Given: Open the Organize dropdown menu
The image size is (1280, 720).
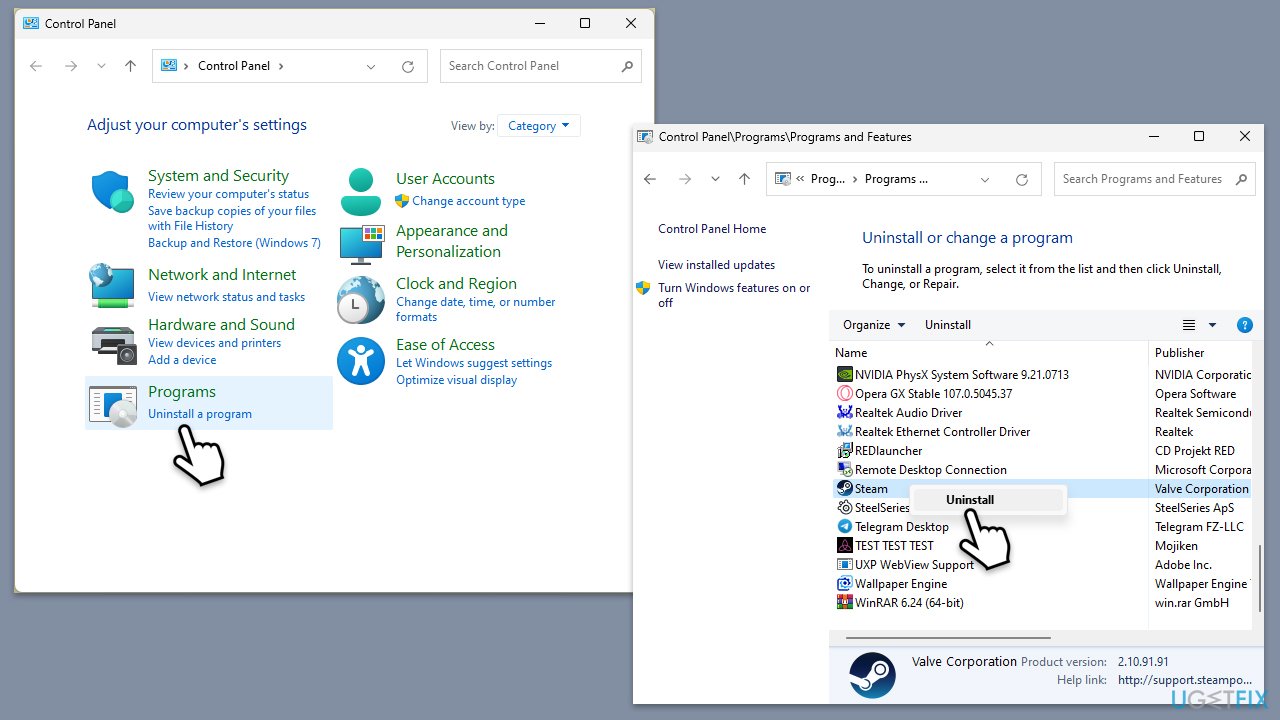Looking at the screenshot, I should point(873,325).
